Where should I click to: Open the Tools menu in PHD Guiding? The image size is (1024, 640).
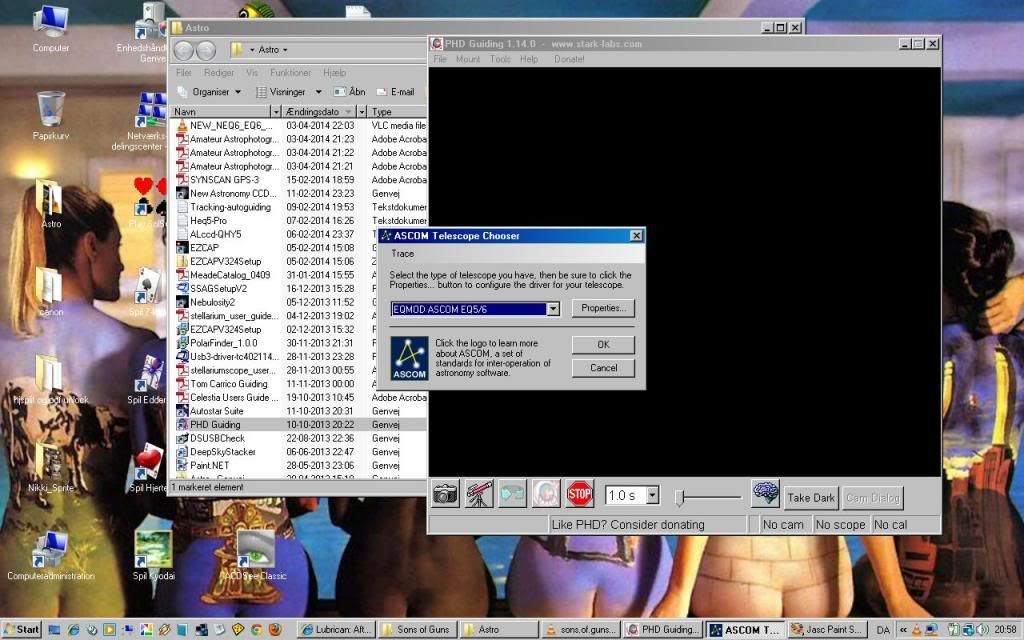pos(500,59)
